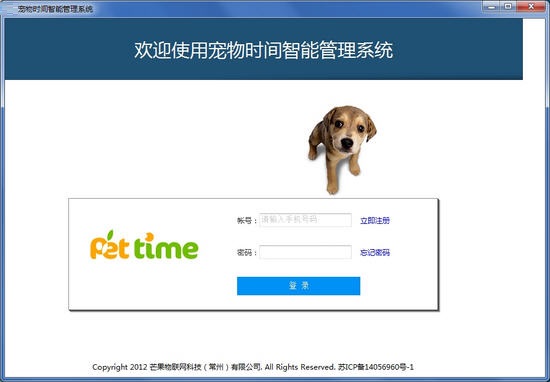Click the blue 登录 login button
The height and width of the screenshot is (382, 550).
tap(299, 286)
